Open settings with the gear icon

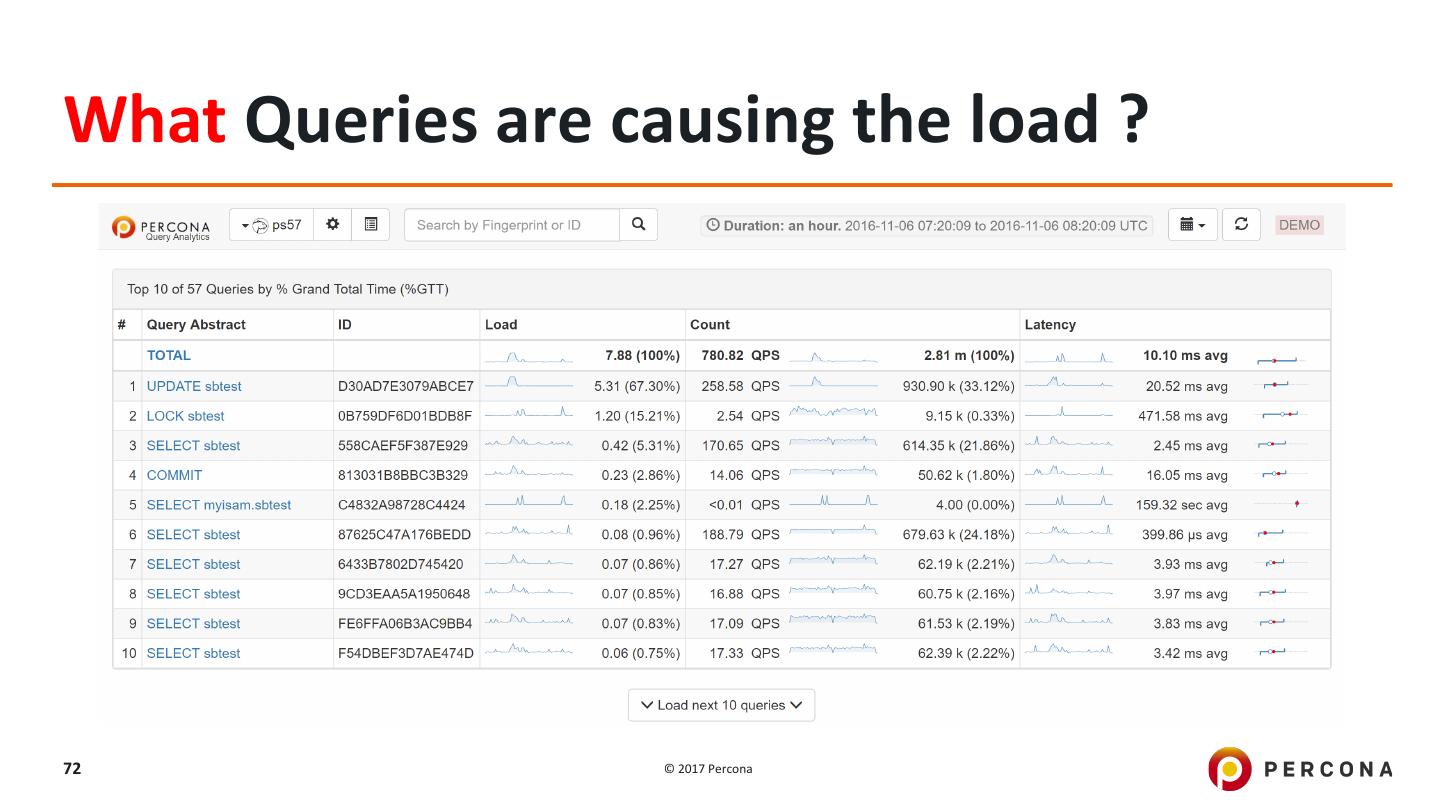pos(333,225)
